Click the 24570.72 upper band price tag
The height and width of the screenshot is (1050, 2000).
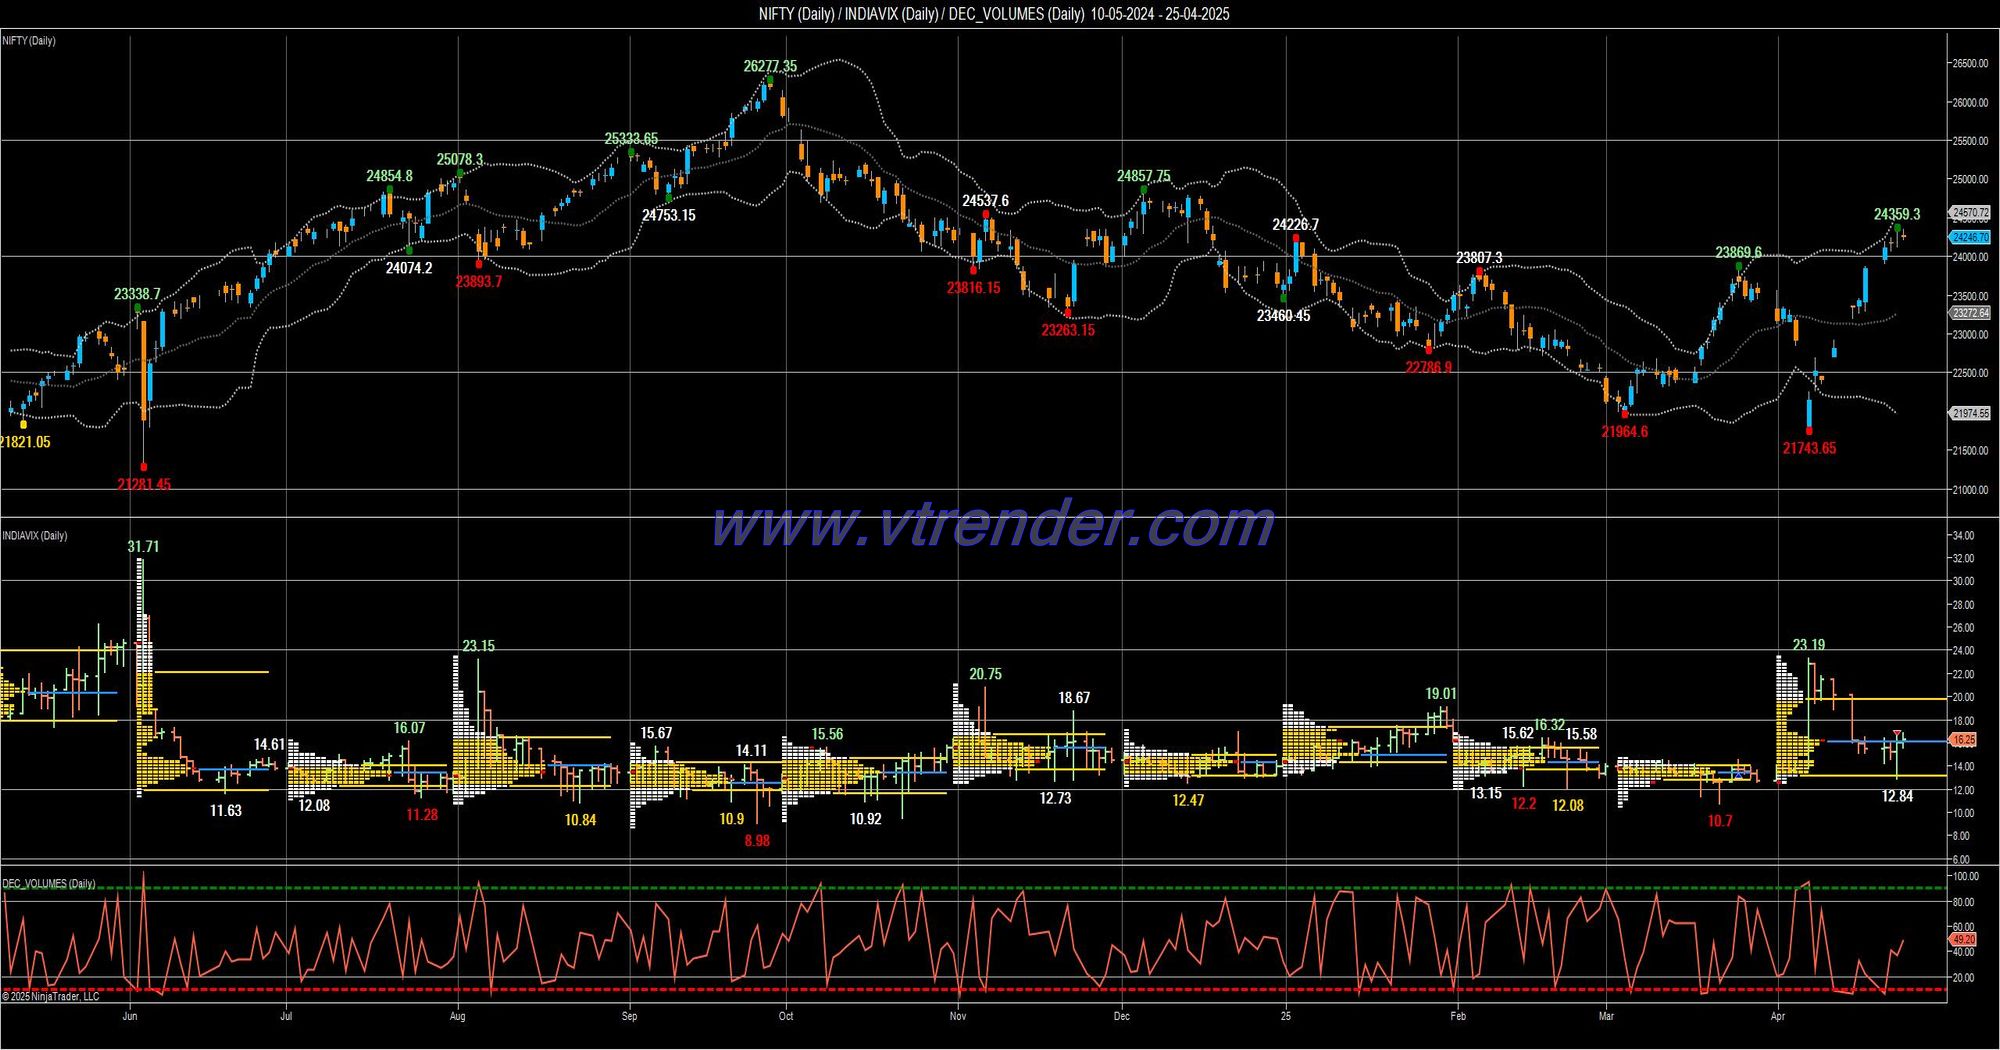1970,213
